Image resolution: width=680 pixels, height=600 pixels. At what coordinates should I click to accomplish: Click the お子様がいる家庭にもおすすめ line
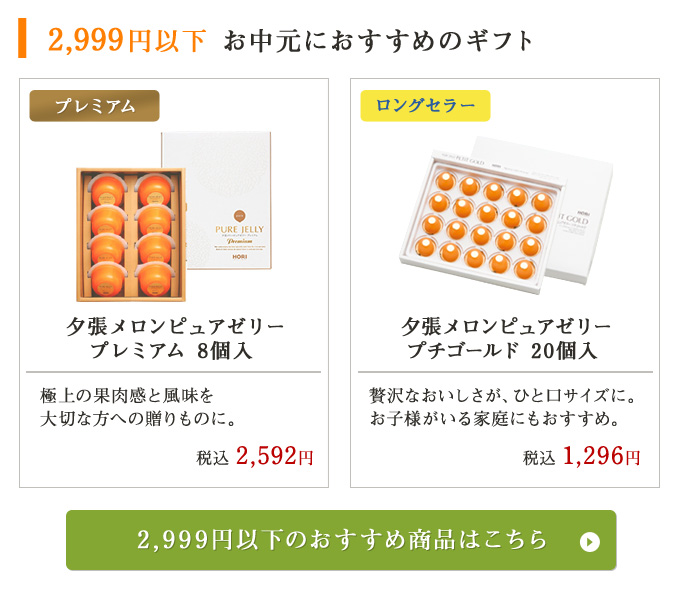[x=495, y=419]
